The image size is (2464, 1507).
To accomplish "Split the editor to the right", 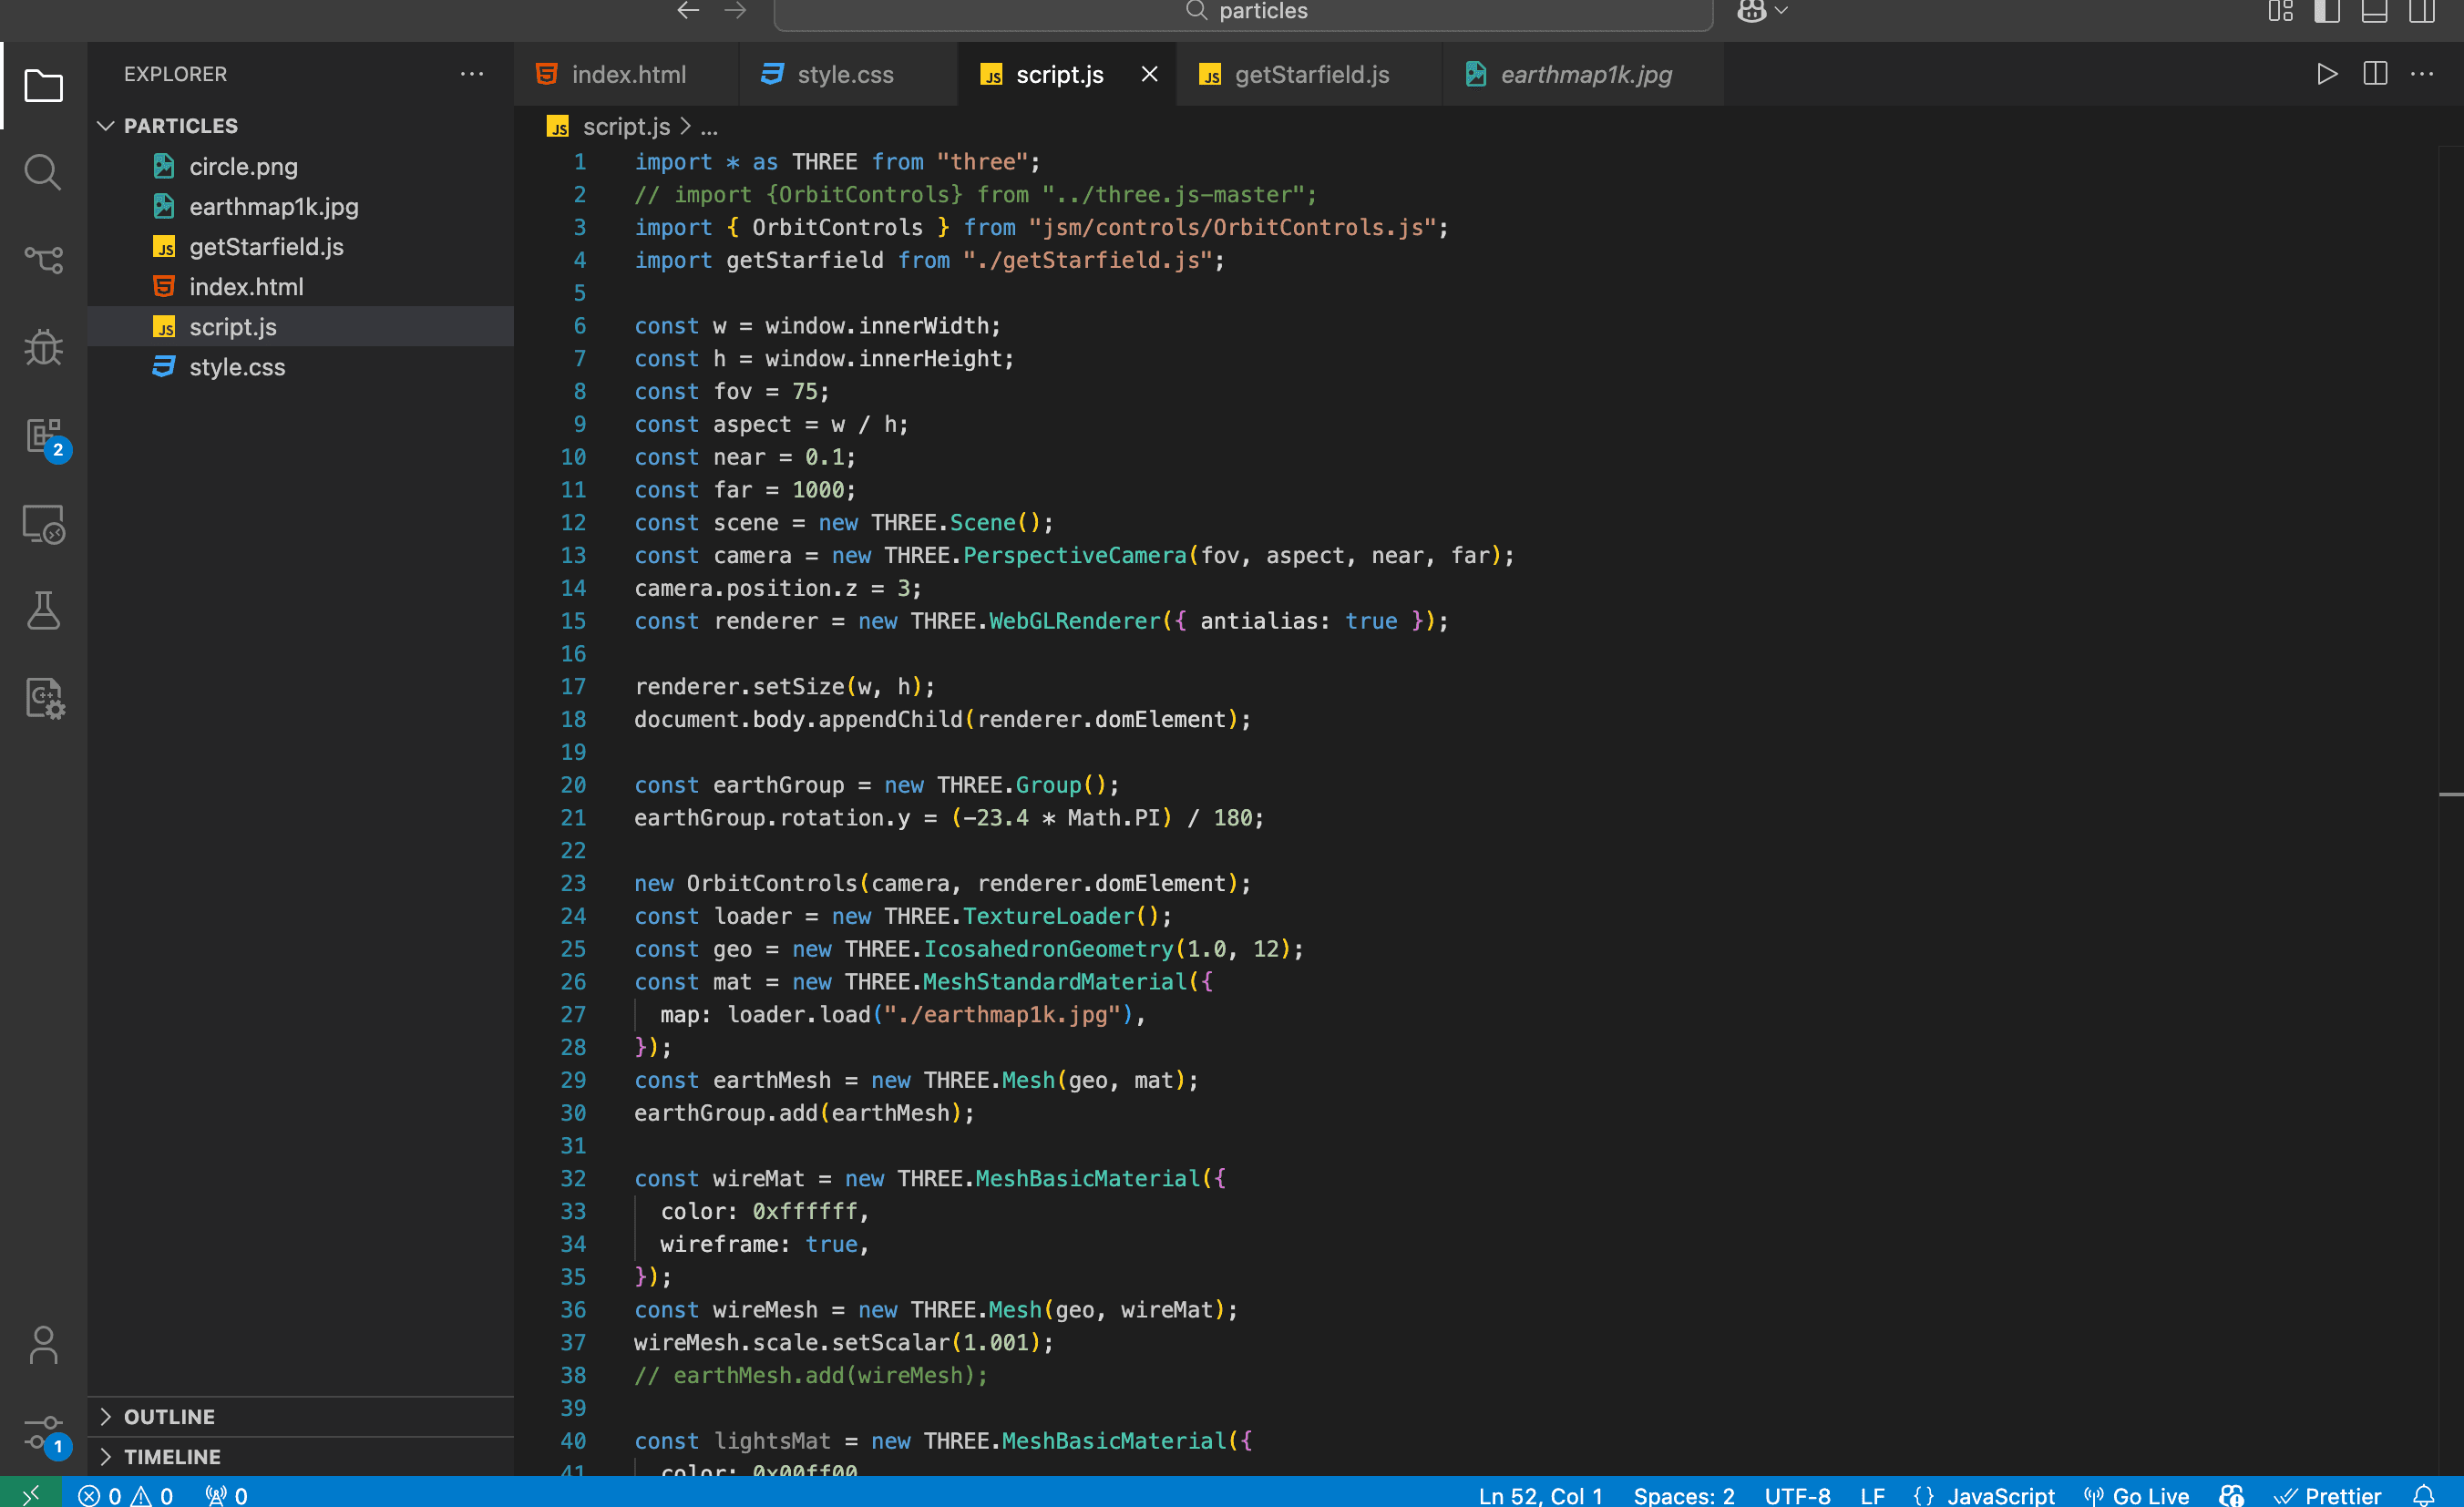I will [2375, 74].
